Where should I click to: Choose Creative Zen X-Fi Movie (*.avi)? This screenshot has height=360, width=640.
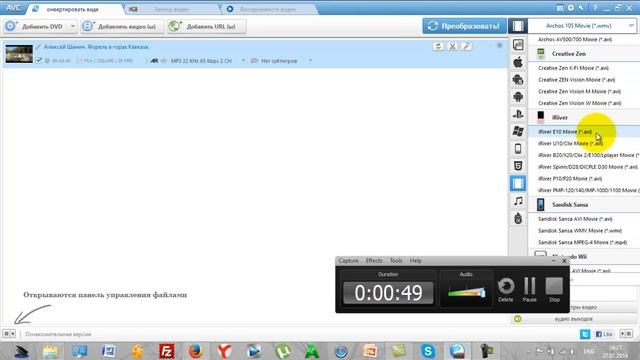point(573,68)
